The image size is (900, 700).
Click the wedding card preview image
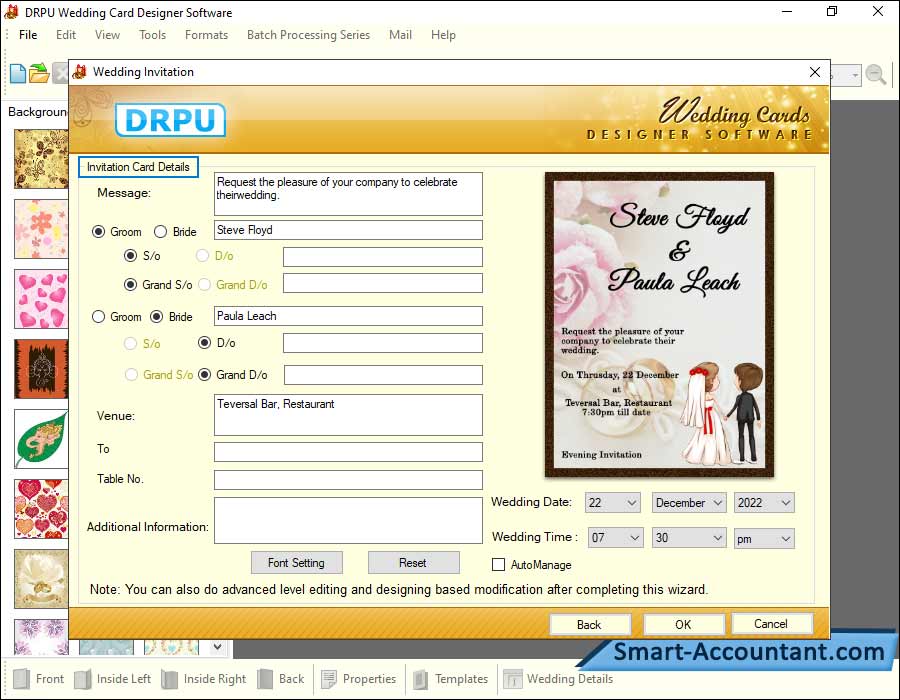pyautogui.click(x=660, y=325)
